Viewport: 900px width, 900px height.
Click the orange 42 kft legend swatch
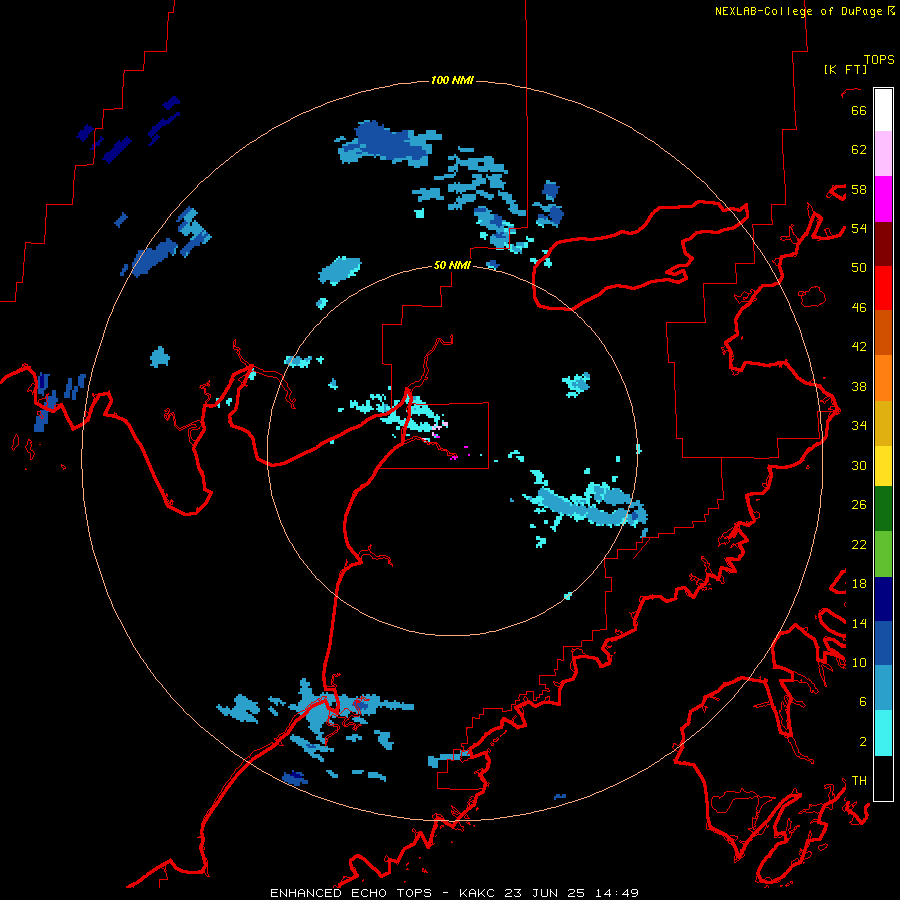point(883,378)
